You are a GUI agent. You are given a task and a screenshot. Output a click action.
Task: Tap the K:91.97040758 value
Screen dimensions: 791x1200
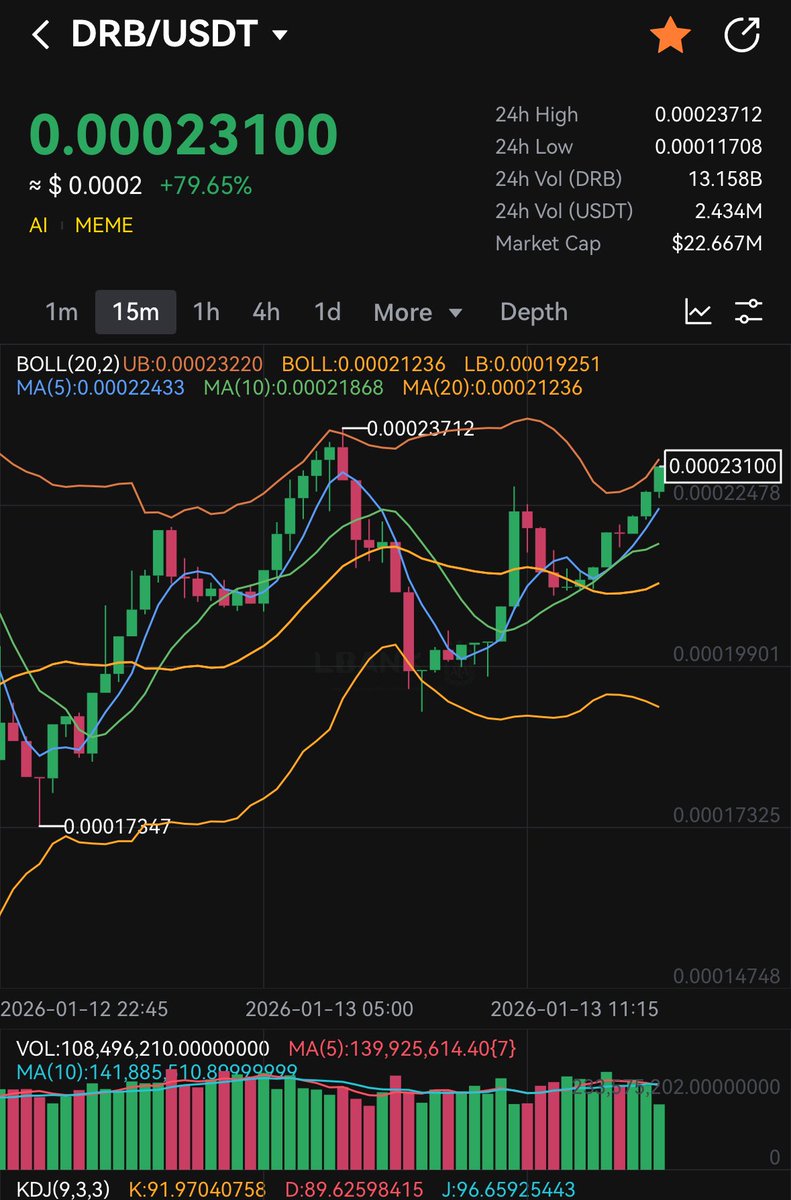click(198, 1190)
